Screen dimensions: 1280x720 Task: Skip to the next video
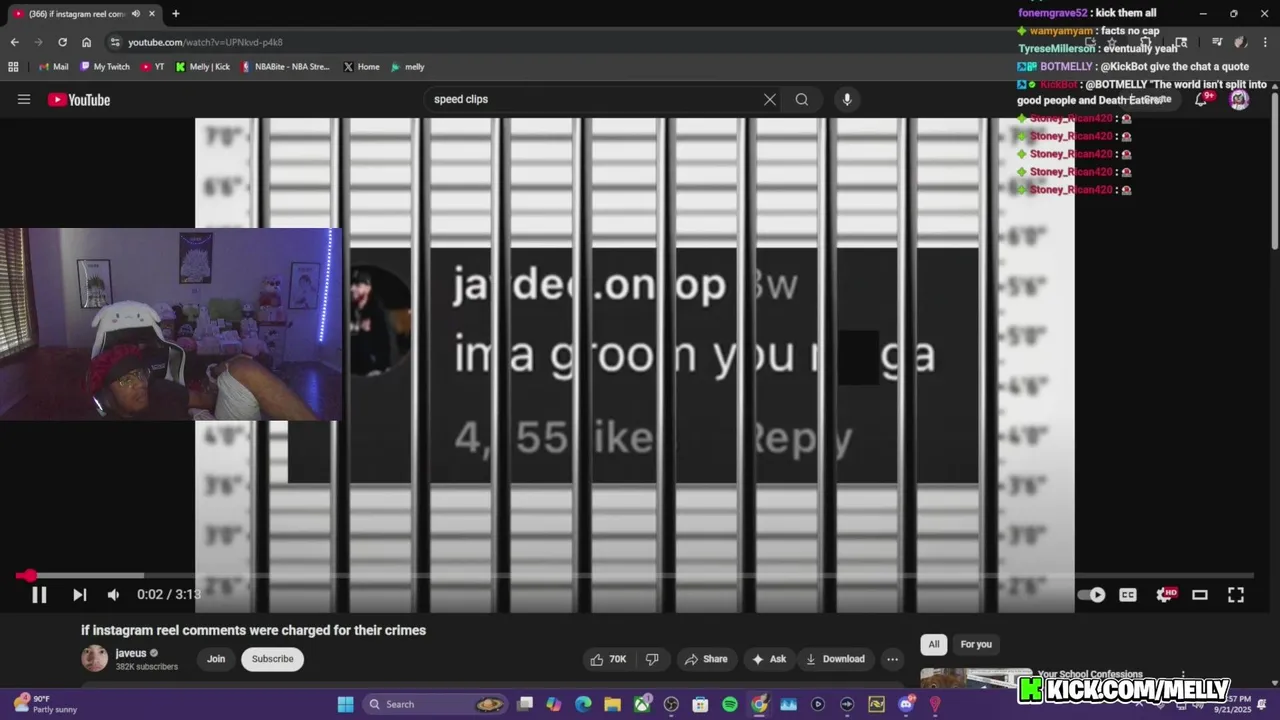[79, 595]
